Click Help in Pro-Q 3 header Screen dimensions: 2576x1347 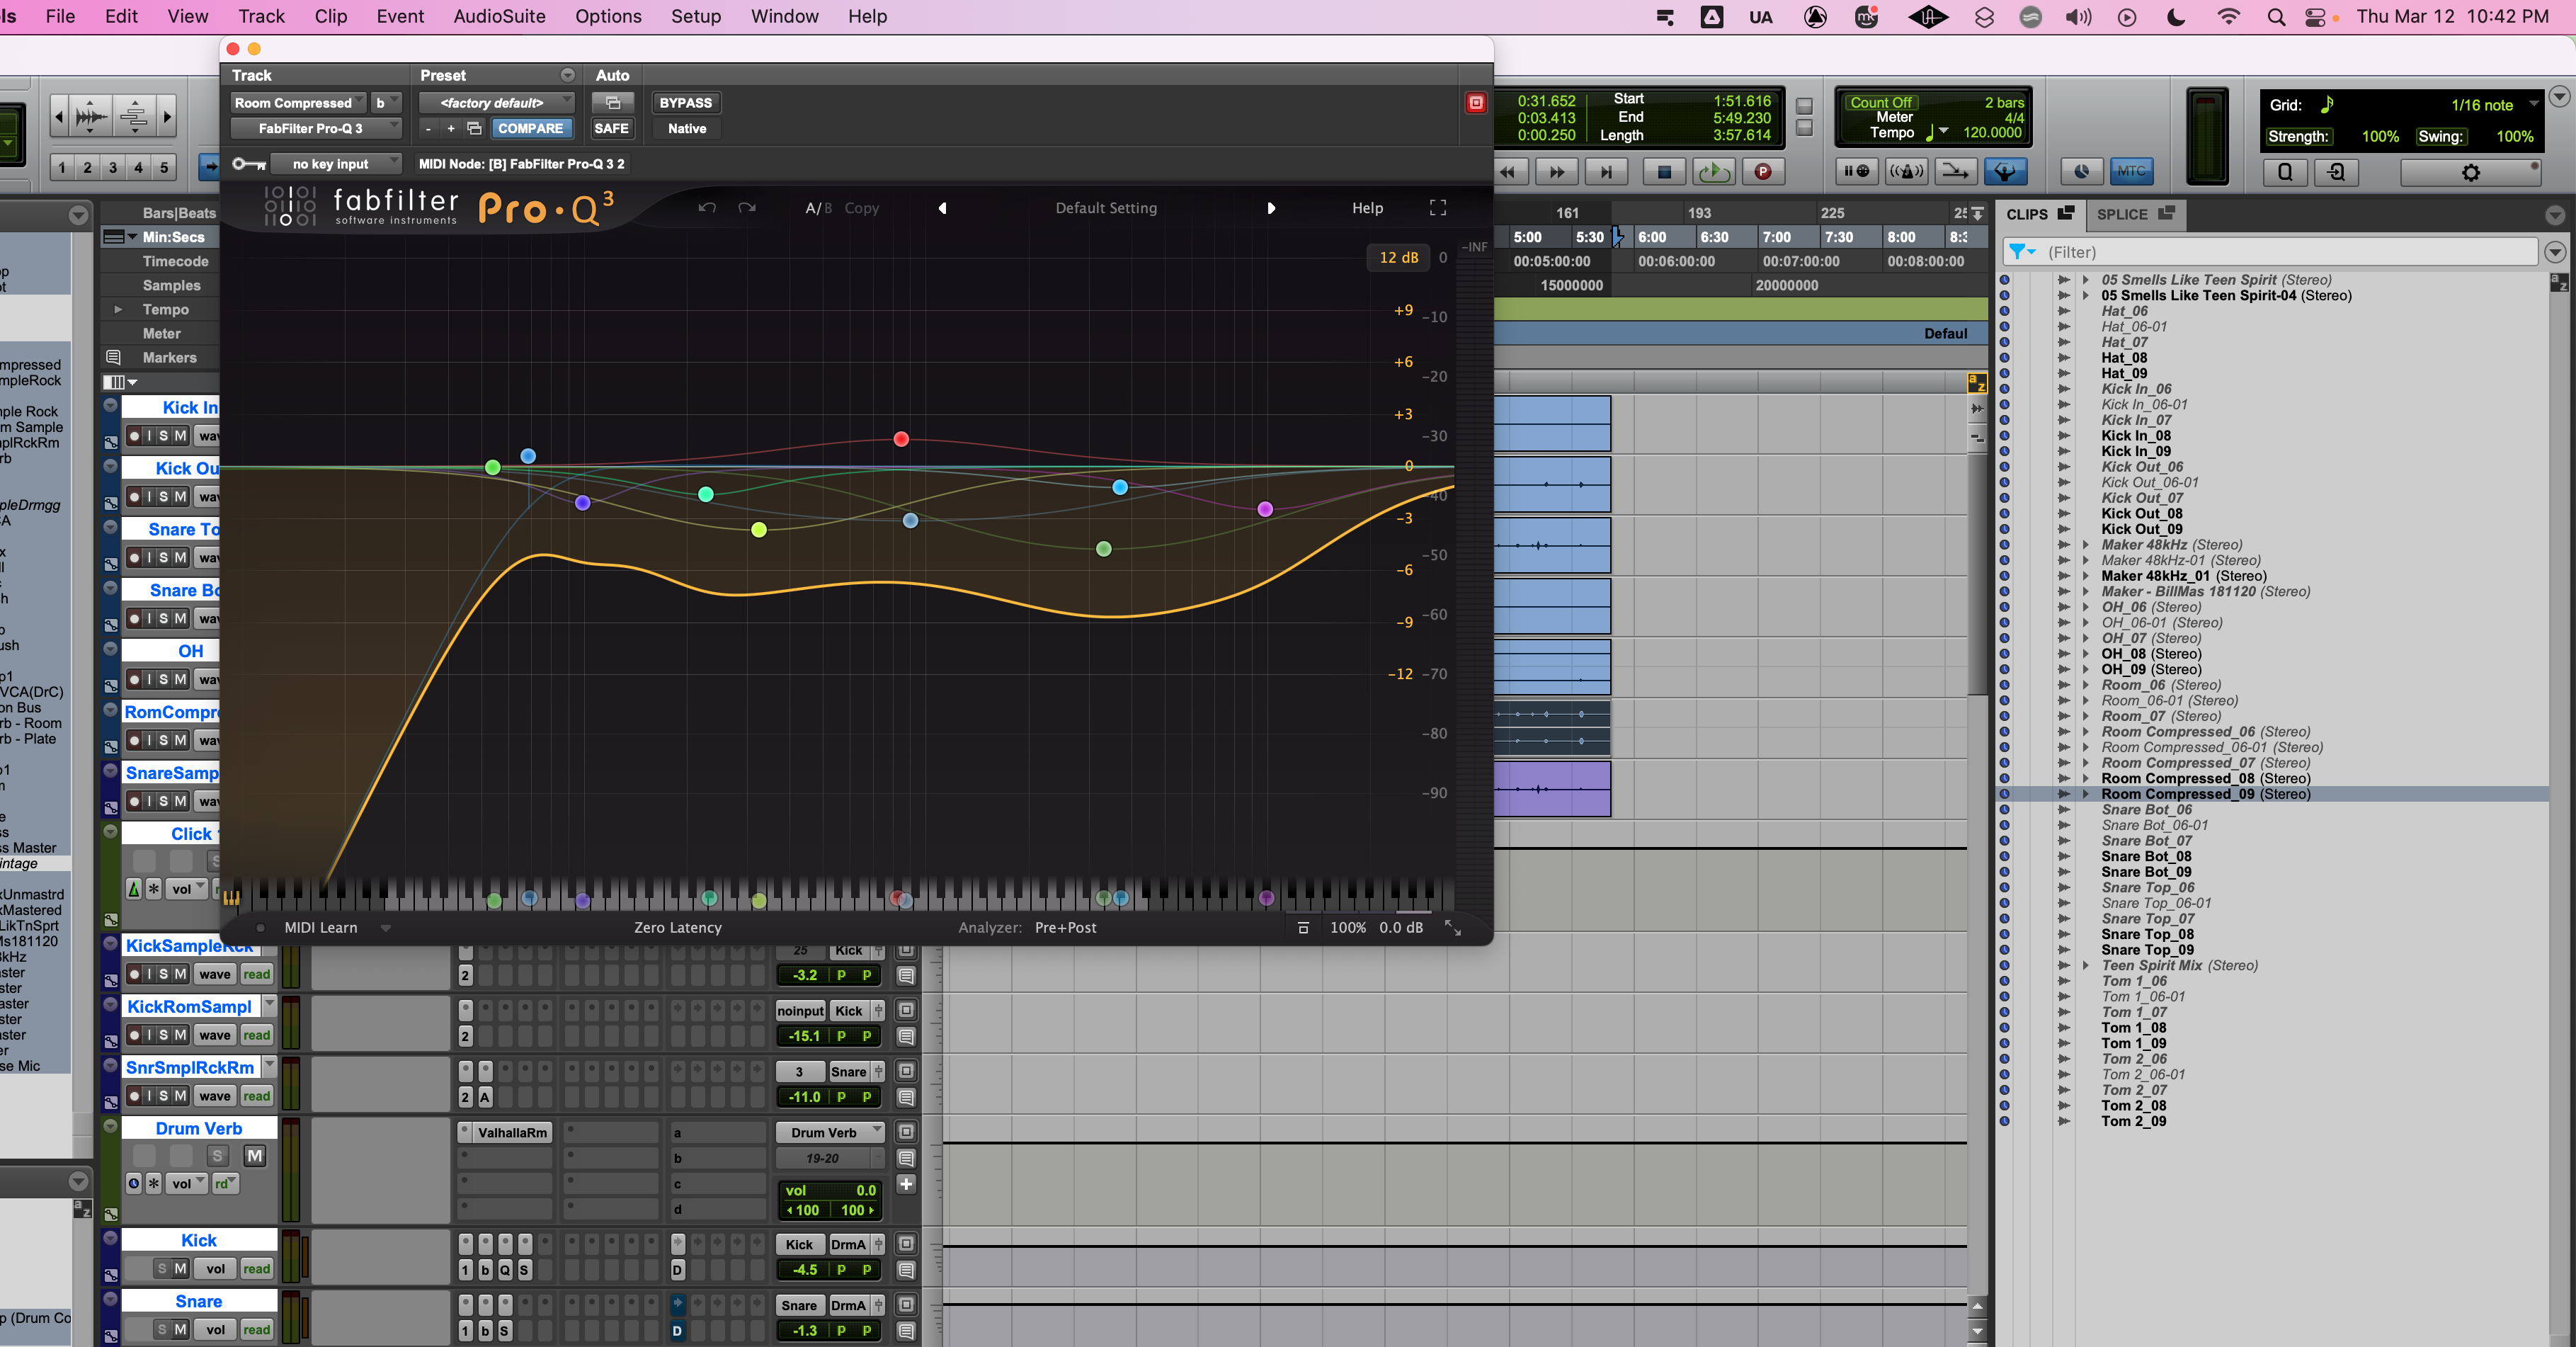tap(1367, 208)
